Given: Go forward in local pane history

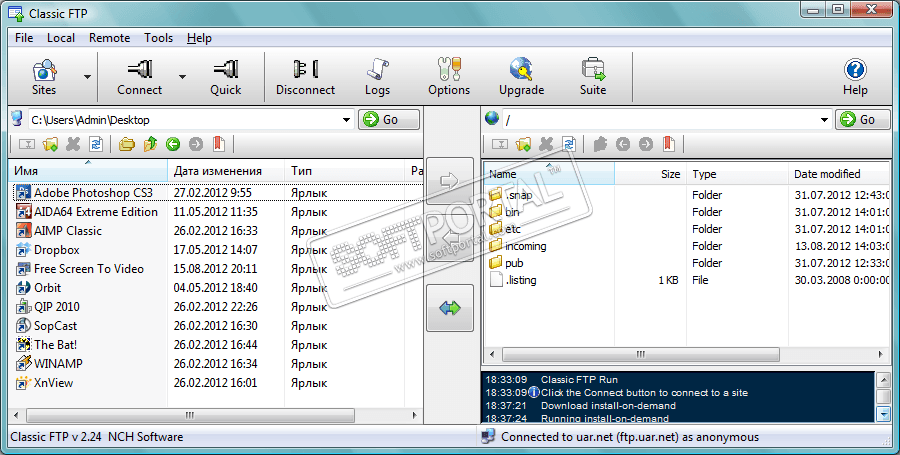Looking at the screenshot, I should click(x=196, y=144).
